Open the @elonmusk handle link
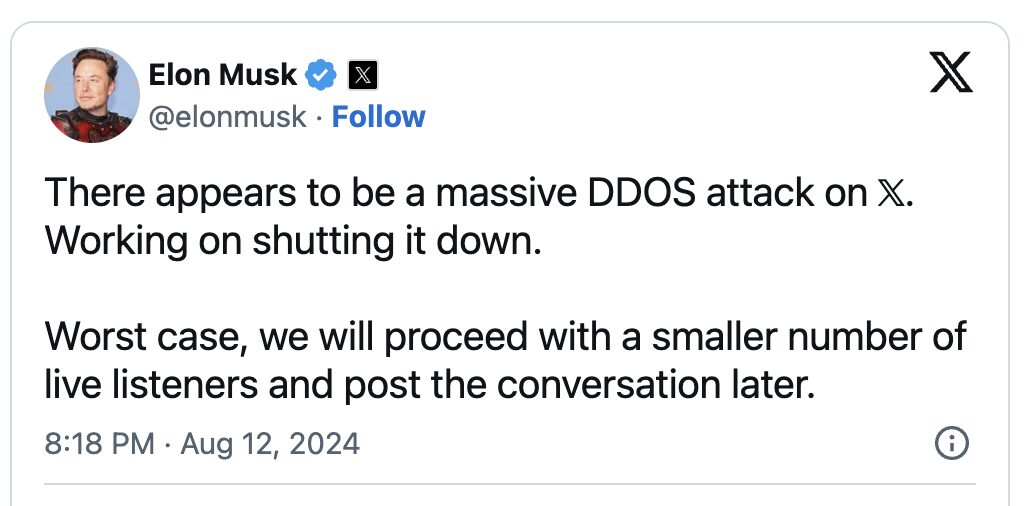 227,117
